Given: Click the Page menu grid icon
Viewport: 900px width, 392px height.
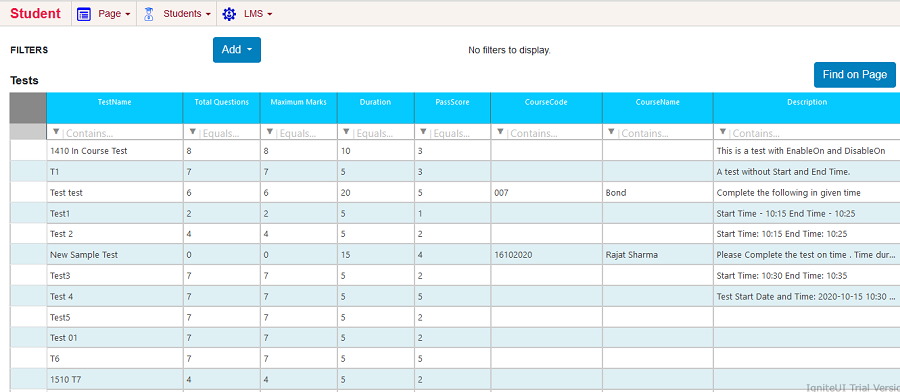Looking at the screenshot, I should coord(84,14).
